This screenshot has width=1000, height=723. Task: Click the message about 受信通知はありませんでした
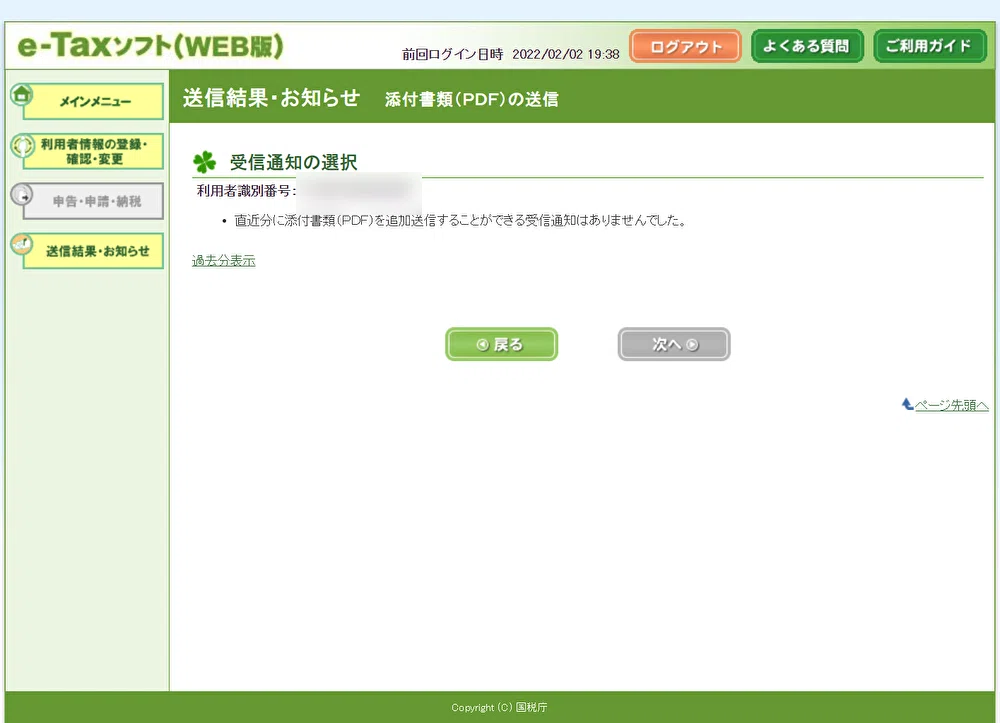tap(460, 221)
